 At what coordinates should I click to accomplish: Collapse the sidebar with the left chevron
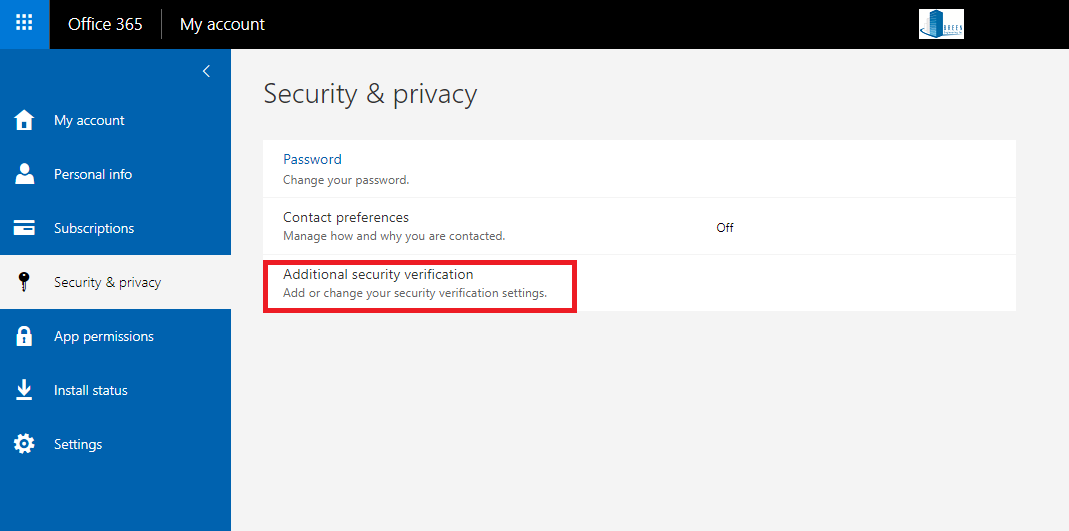206,71
